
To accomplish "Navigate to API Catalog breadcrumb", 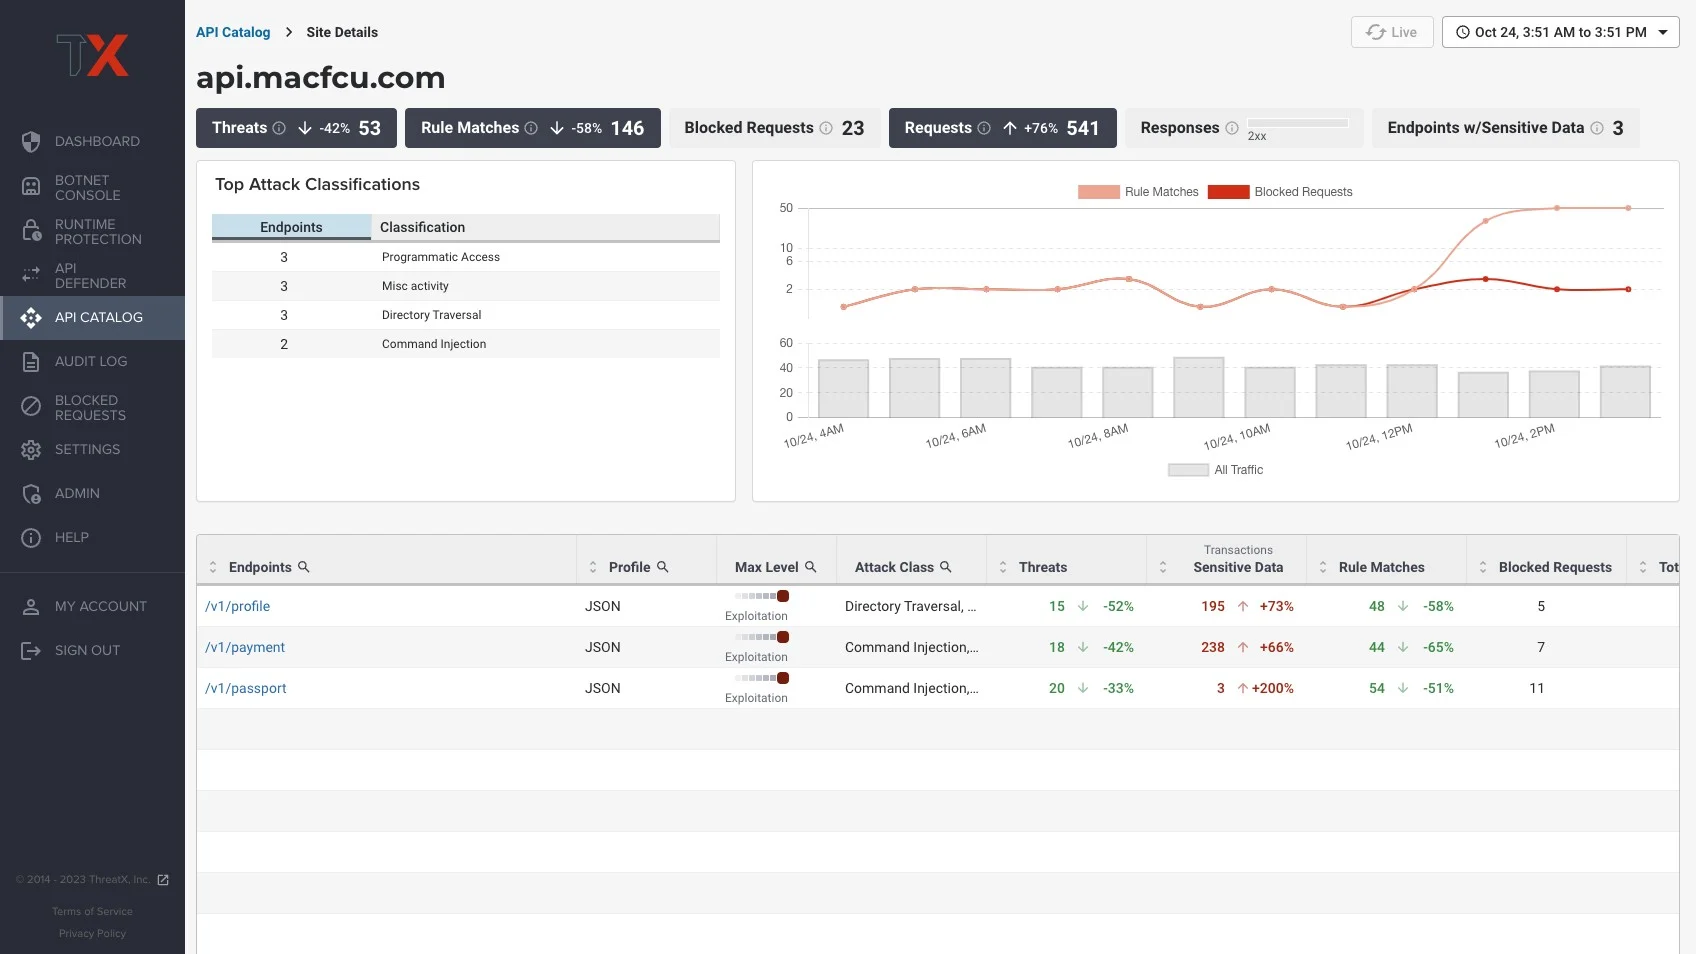I will (x=233, y=32).
